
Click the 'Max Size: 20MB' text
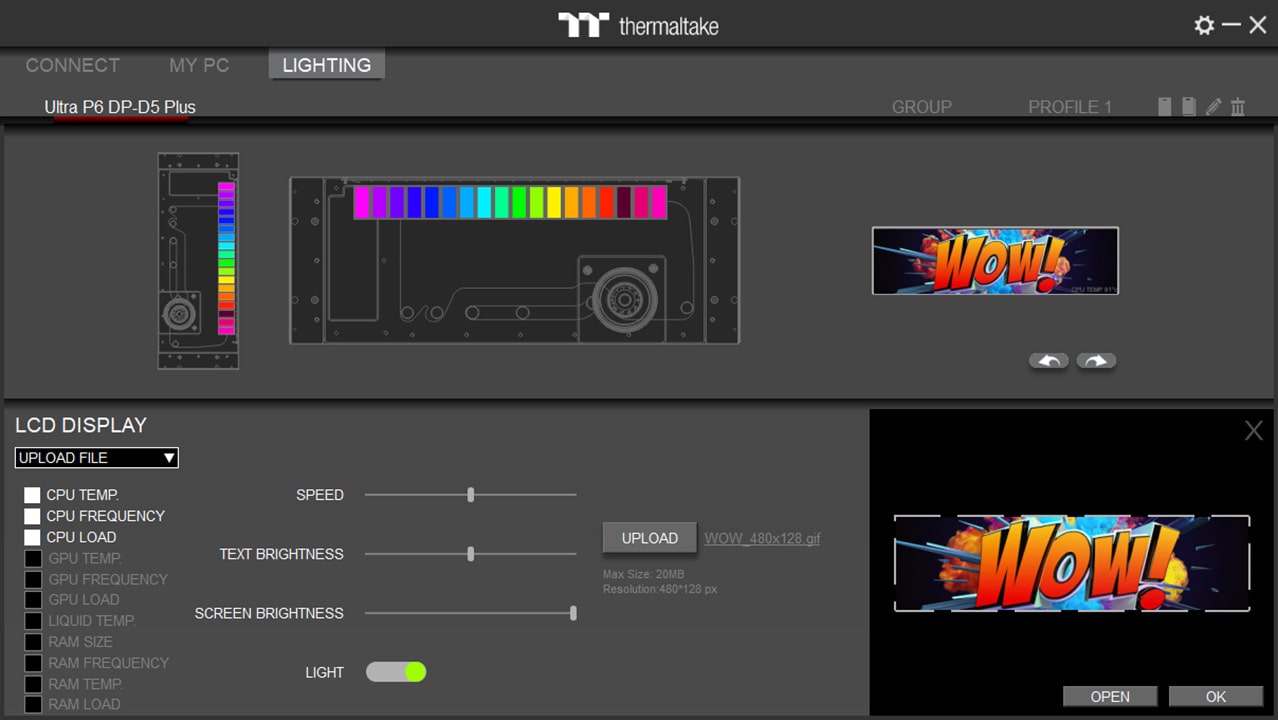tap(644, 574)
